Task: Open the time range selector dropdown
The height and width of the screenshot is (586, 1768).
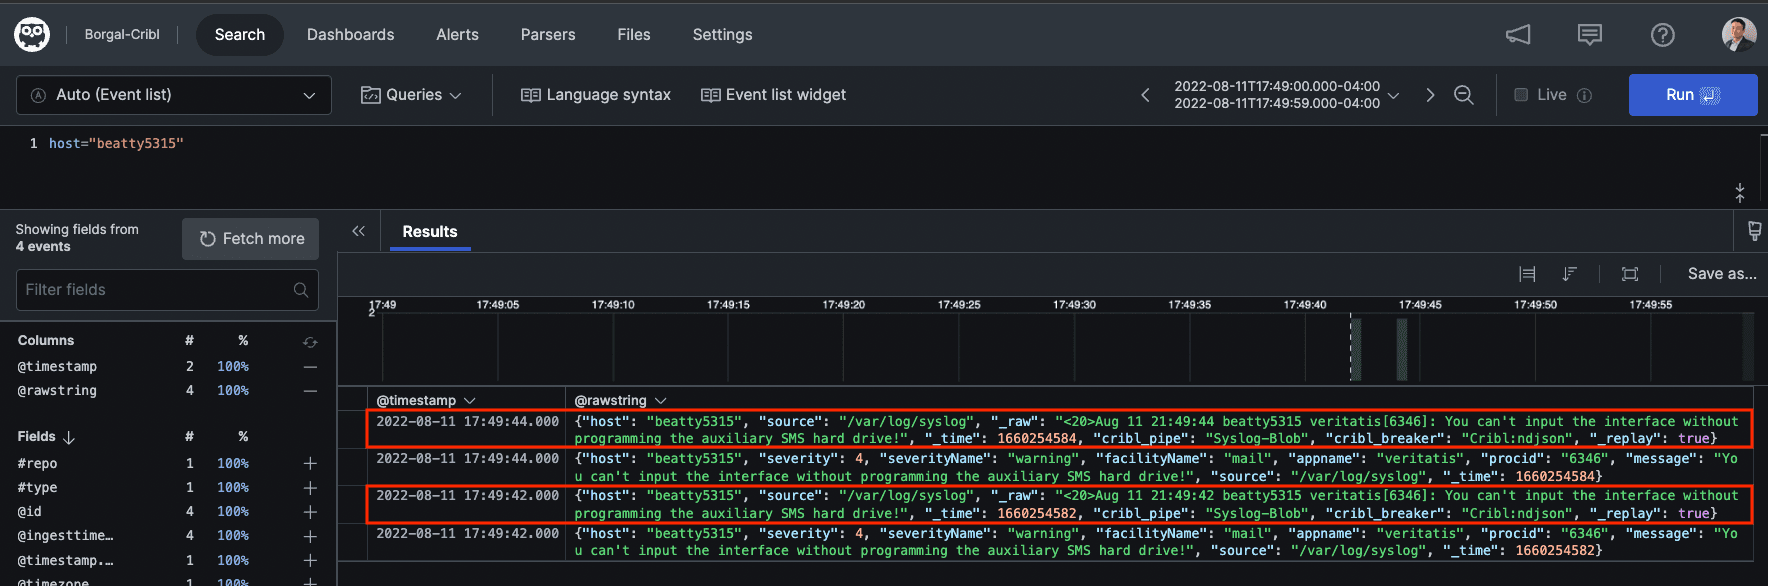Action: [x=1285, y=95]
